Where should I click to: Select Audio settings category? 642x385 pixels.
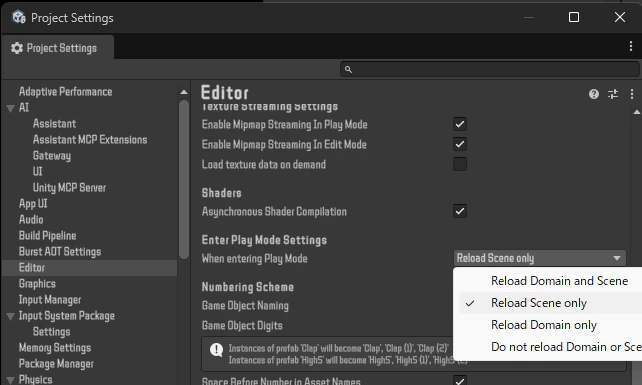coord(31,220)
